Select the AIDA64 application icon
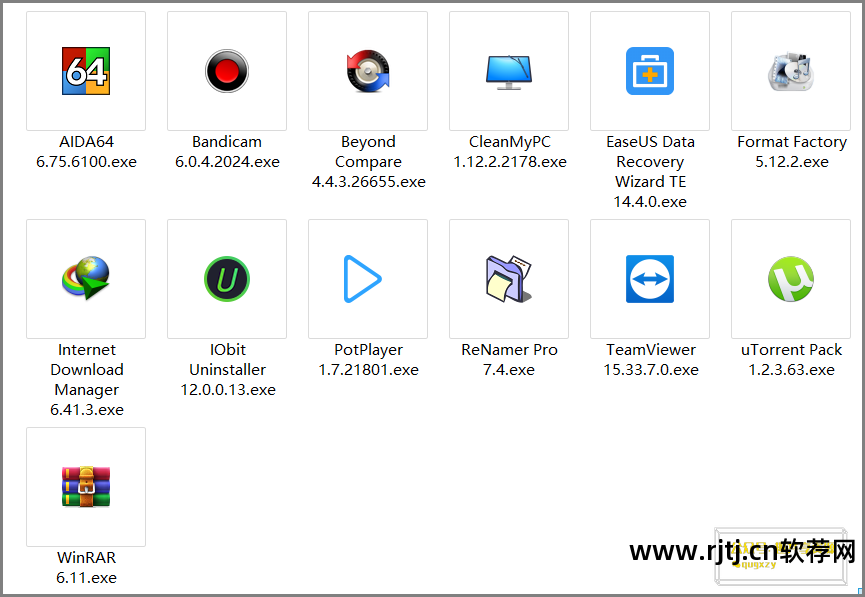 pos(86,71)
